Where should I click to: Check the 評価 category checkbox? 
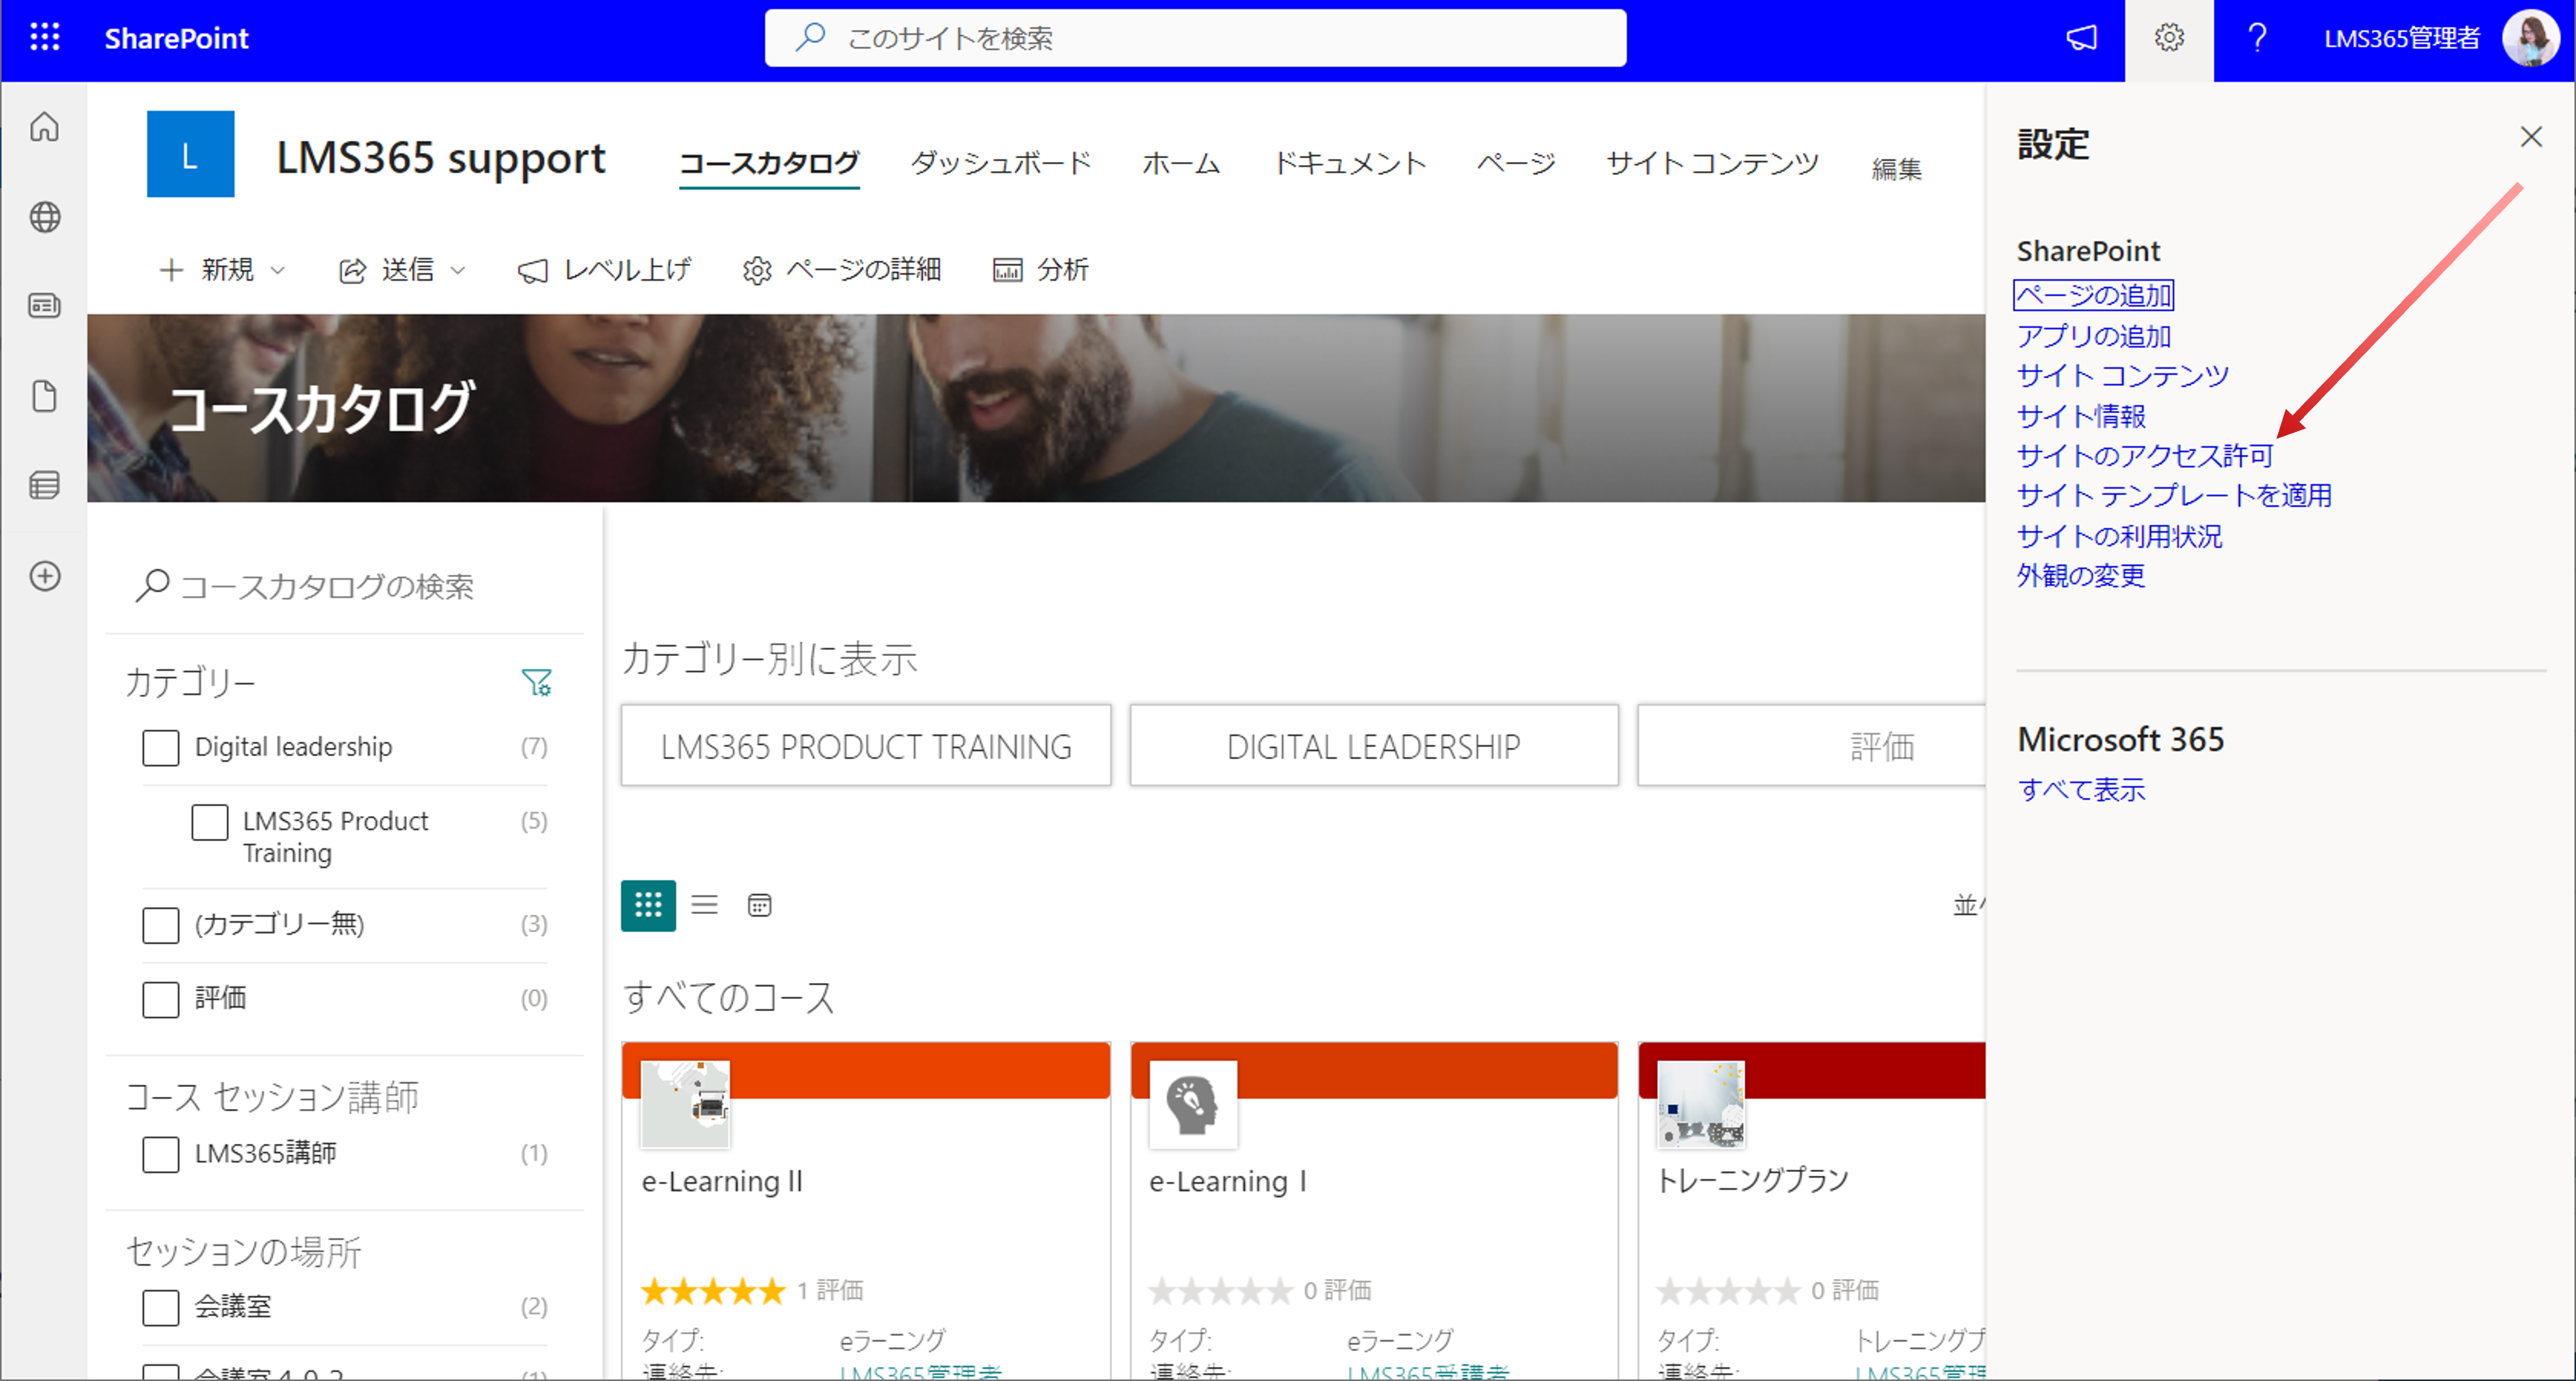pos(161,999)
